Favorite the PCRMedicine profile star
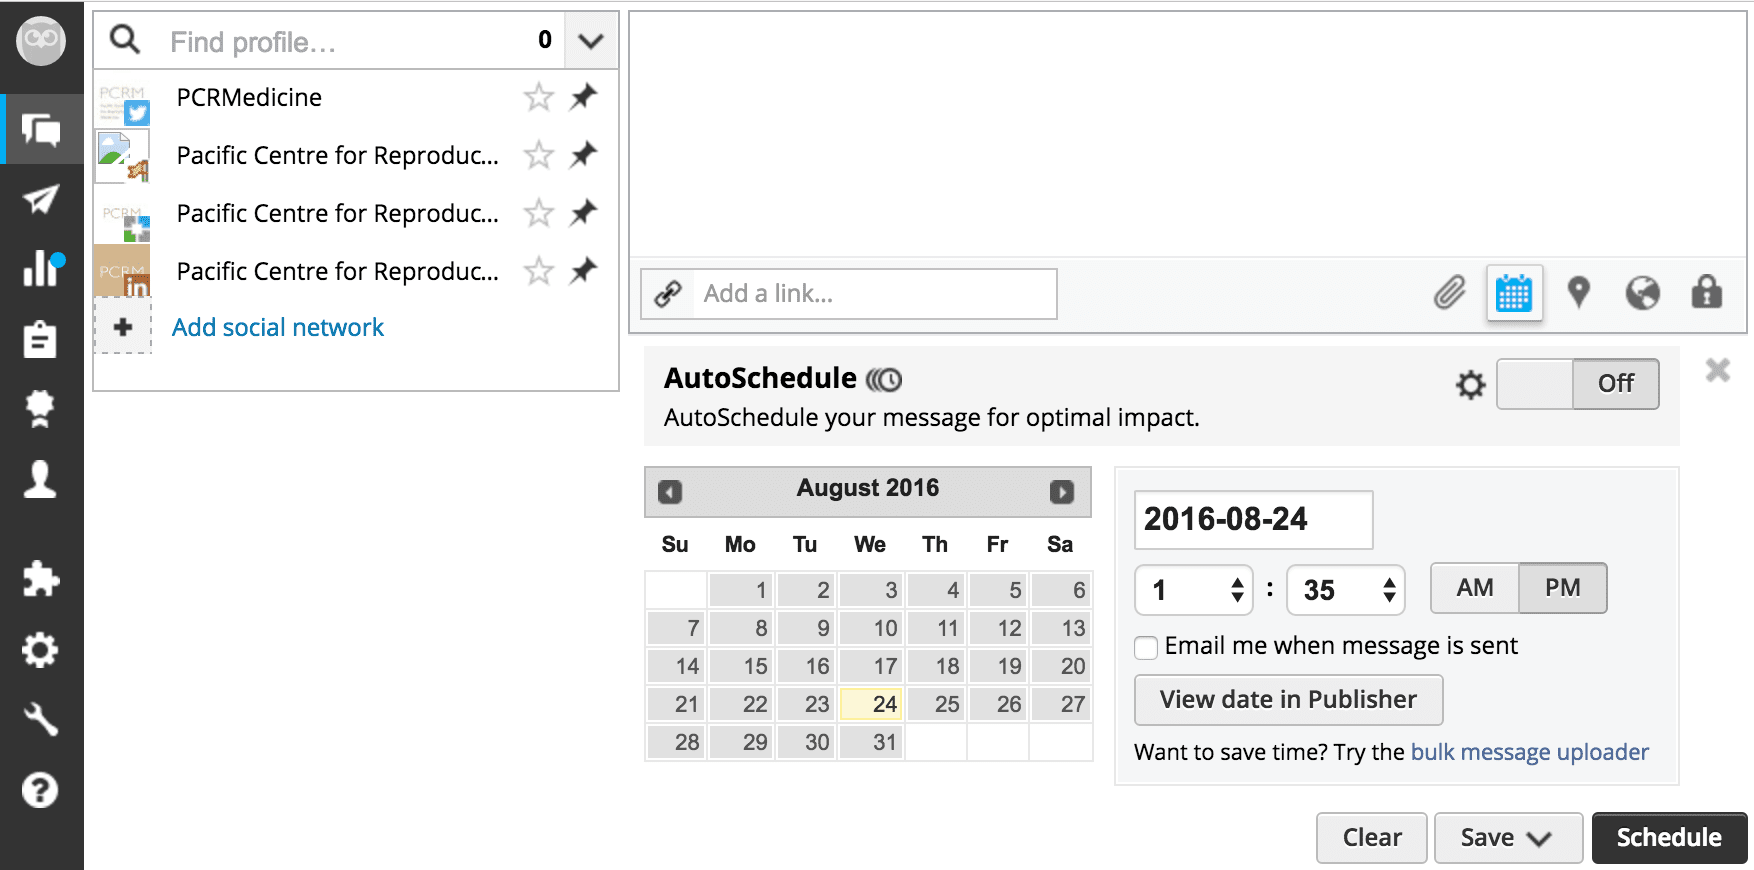The image size is (1754, 870). (538, 97)
